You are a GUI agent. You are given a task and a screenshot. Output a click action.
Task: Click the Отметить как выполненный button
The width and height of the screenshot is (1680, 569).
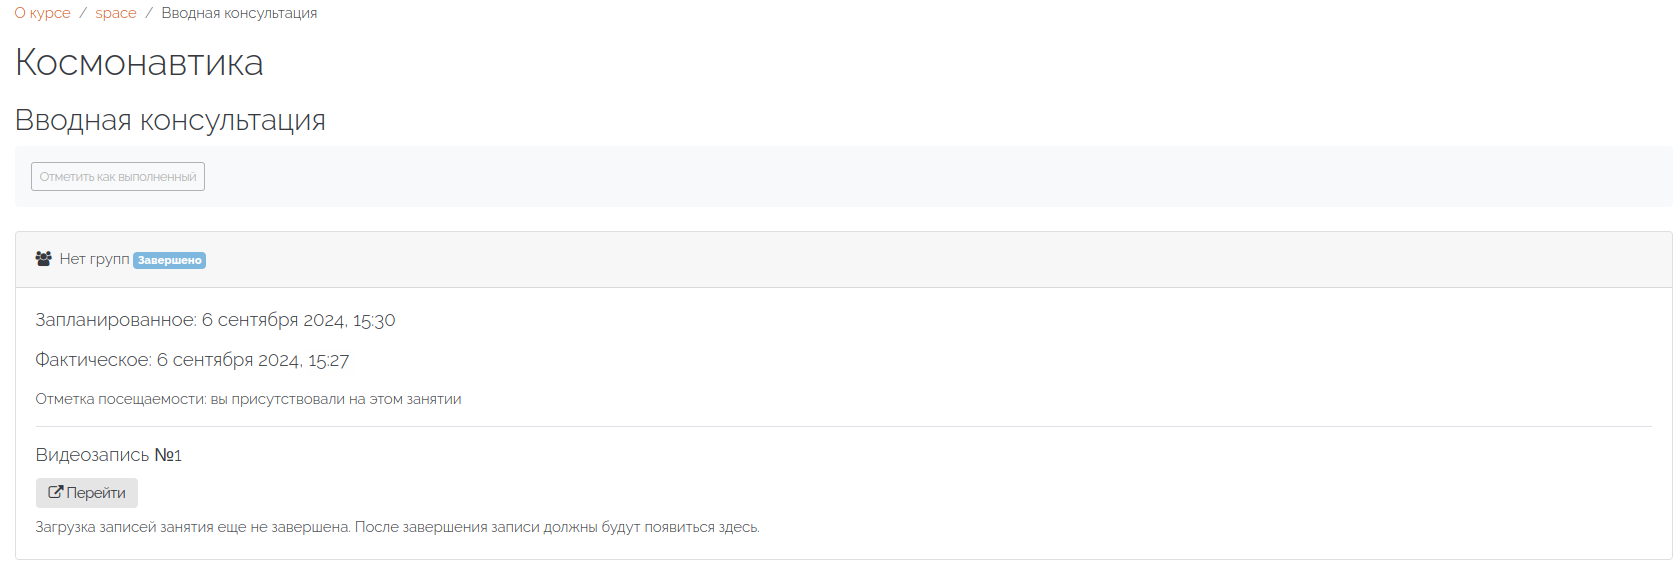[118, 177]
